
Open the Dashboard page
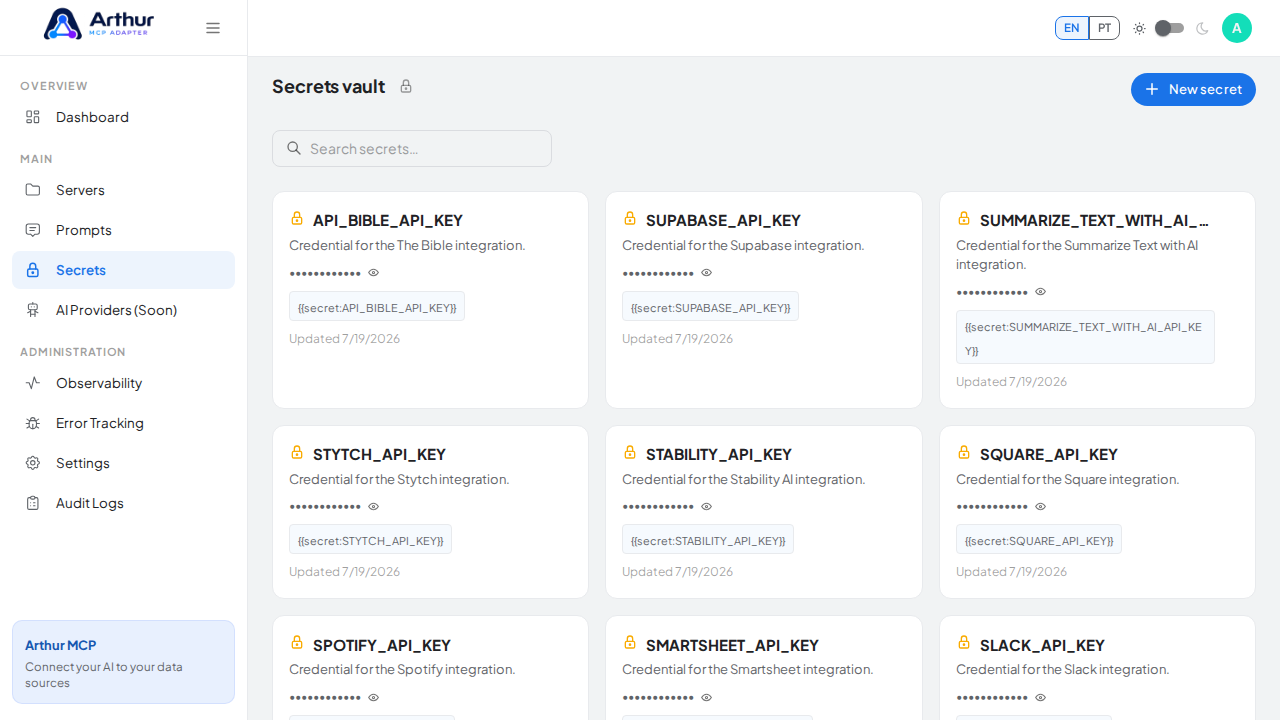(123, 117)
